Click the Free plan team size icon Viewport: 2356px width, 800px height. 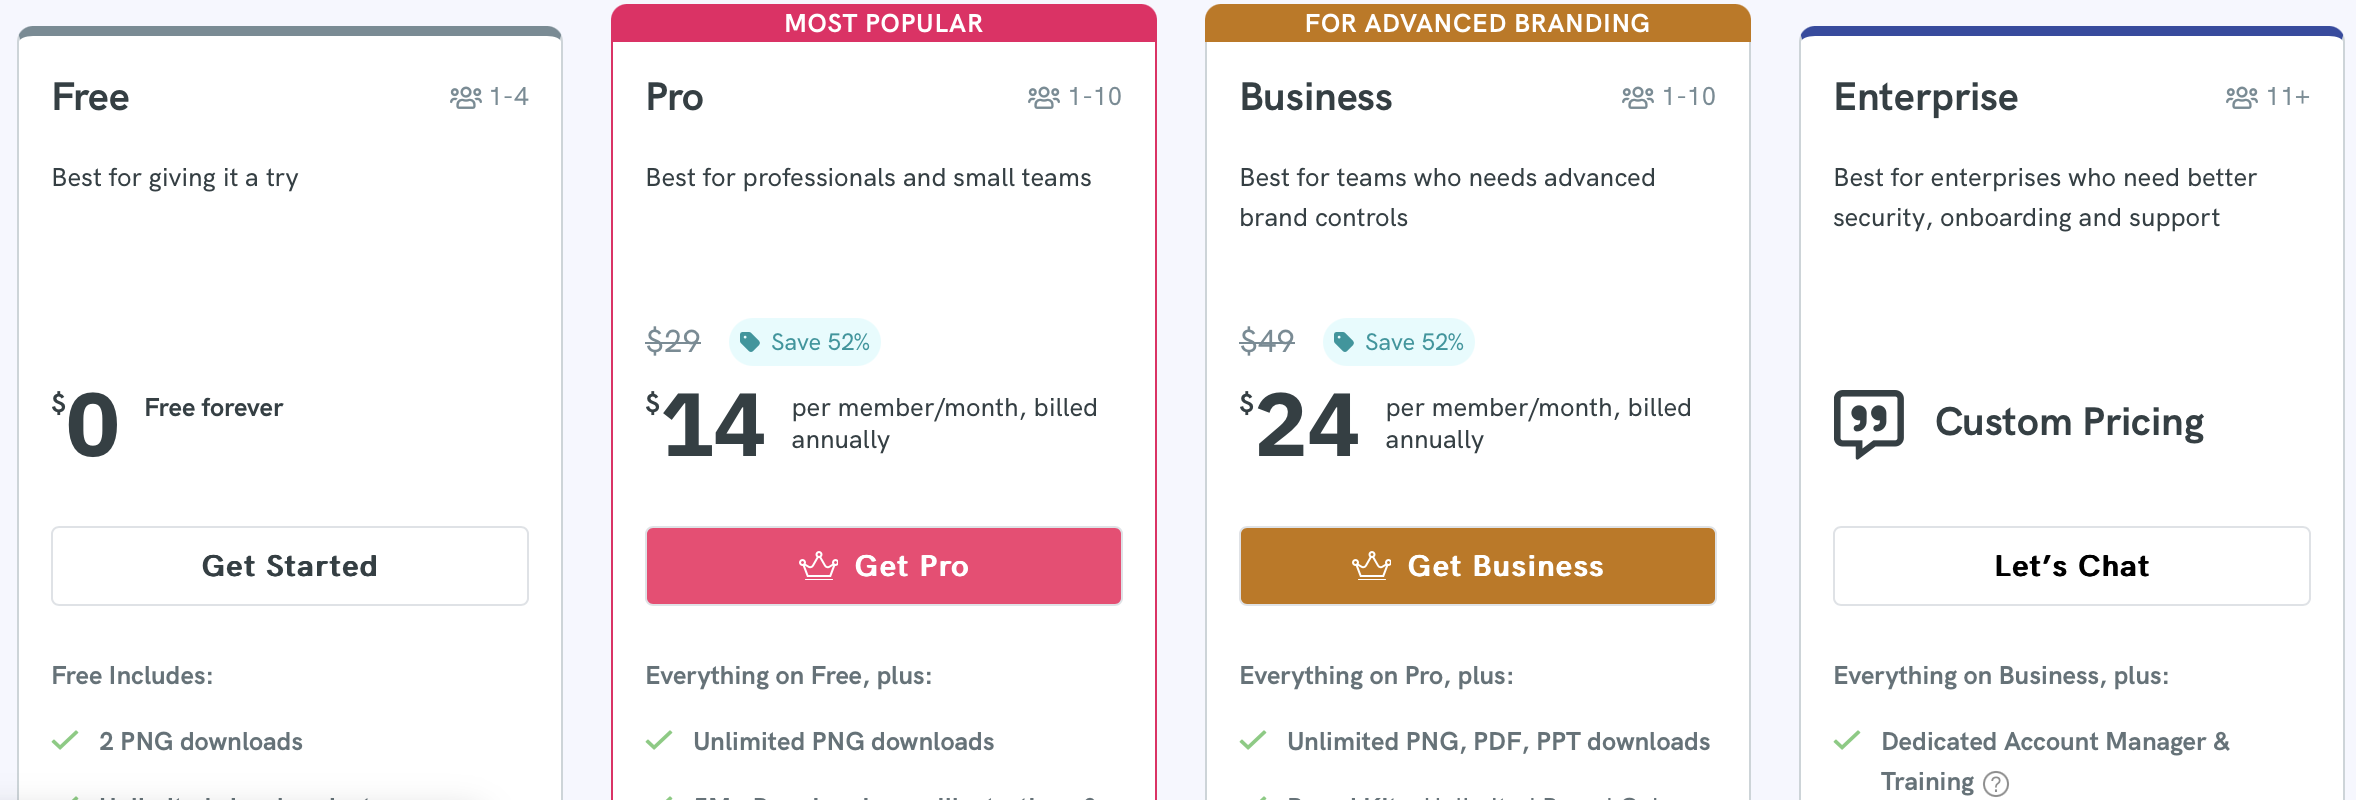tap(466, 97)
